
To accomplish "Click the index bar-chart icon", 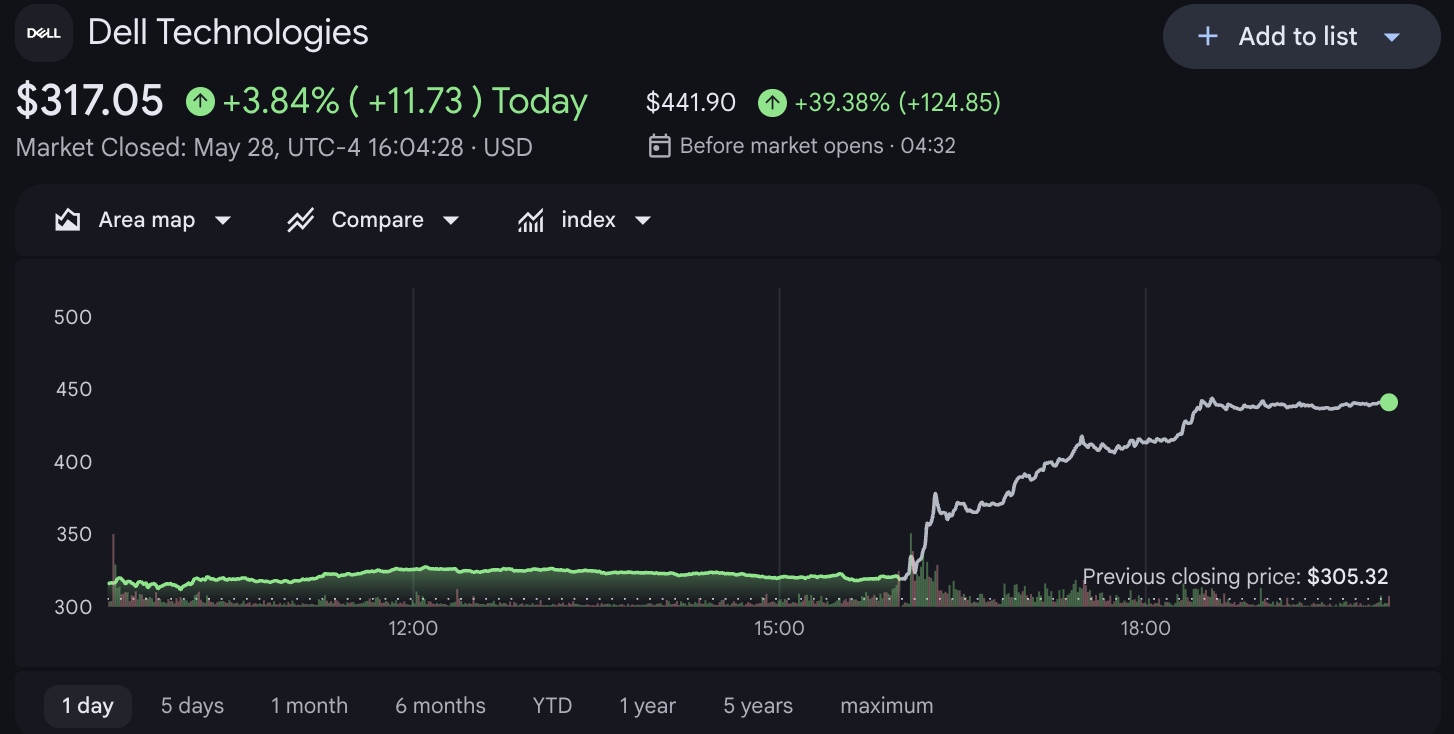I will click(531, 220).
